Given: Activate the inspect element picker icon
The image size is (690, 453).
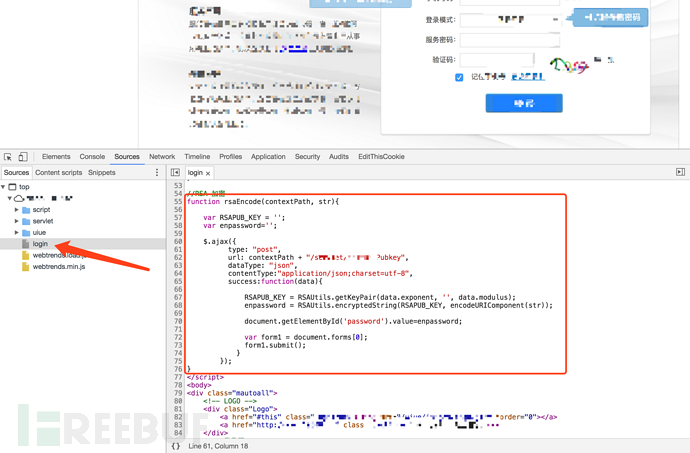Looking at the screenshot, I should pyautogui.click(x=8, y=157).
